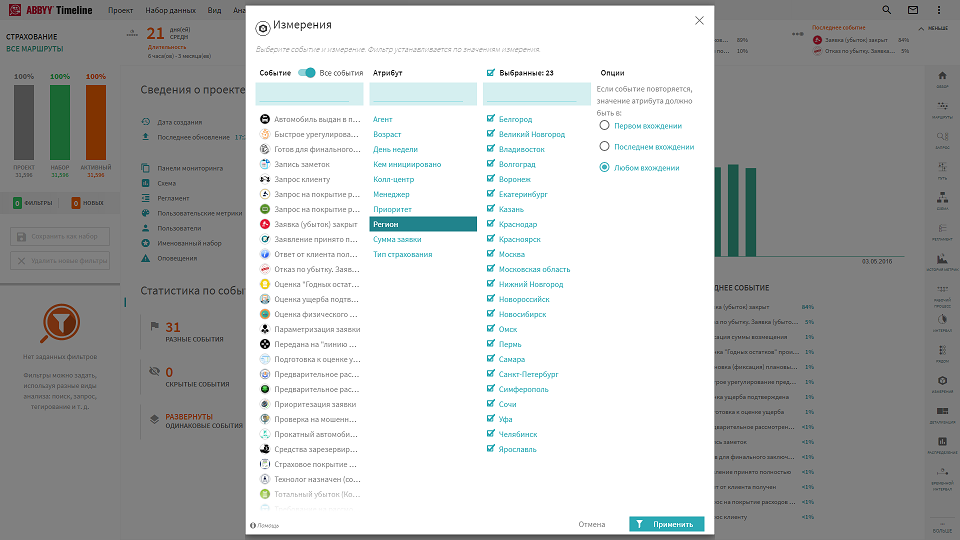Screen dimensions: 960x540
Task: Select 'Первом вхождении' radio option
Action: click(x=604, y=126)
